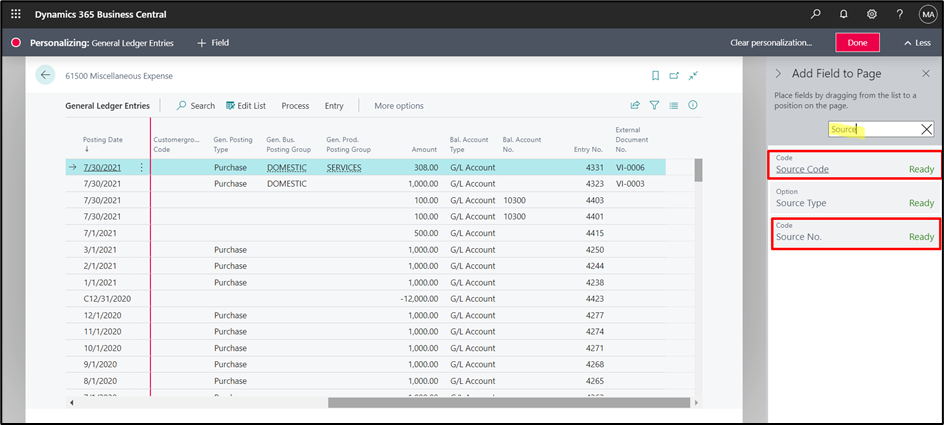Click the search magnifier in top bar

click(x=815, y=14)
